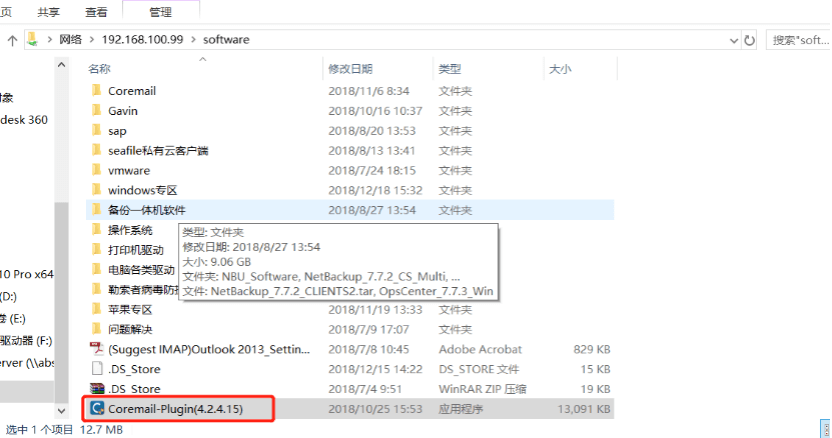Click the WinRAR ZIP 压缩 type cell
Image resolution: width=832 pixels, height=438 pixels.
point(482,389)
